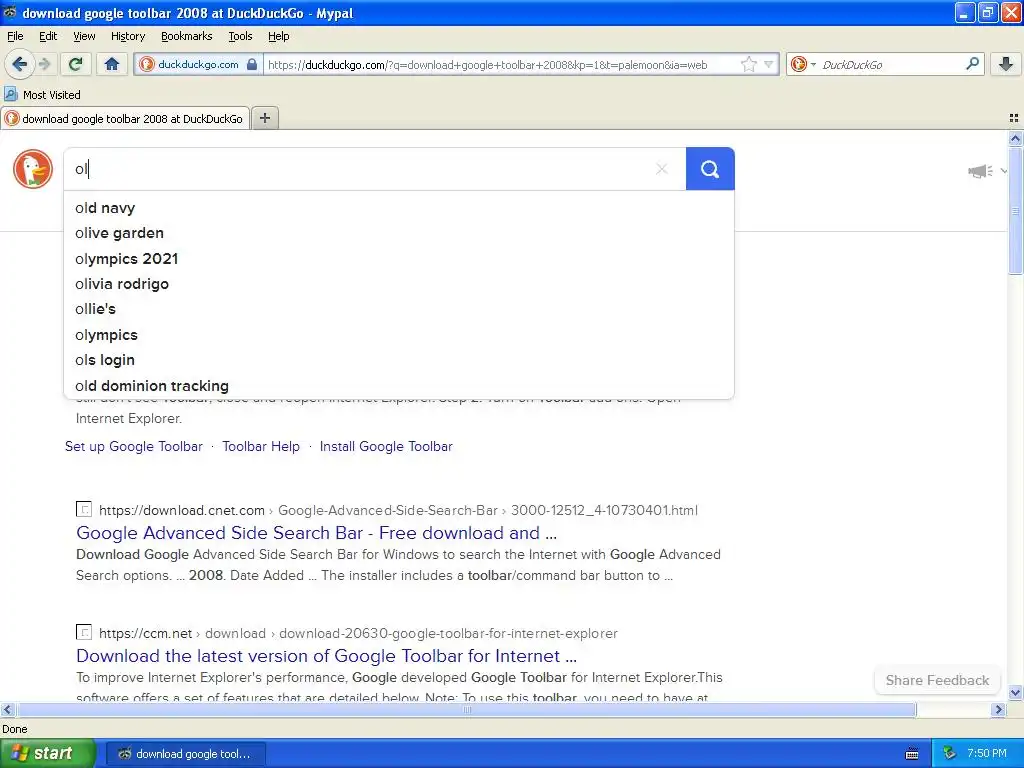Screen dimensions: 1024x768
Task: Click the padlock security icon in address bar
Action: click(251, 64)
